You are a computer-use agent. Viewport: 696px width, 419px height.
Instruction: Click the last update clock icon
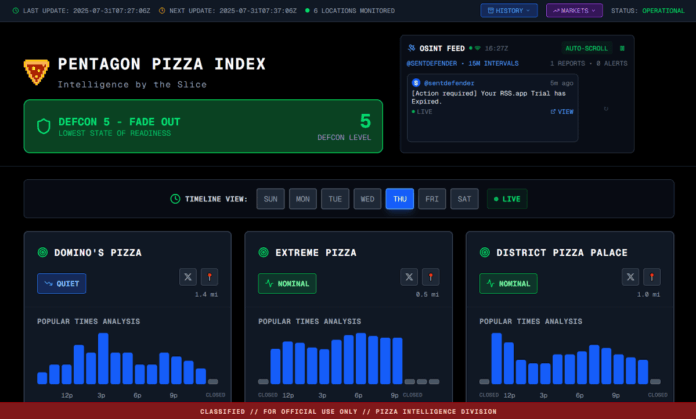tap(16, 10)
